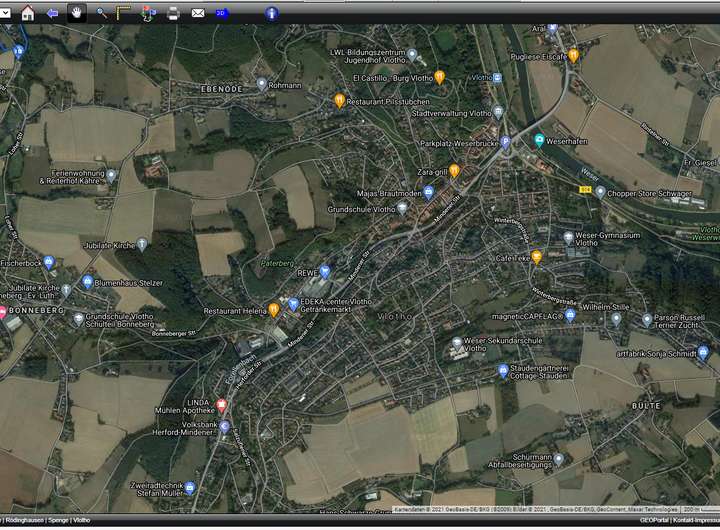The image size is (720, 530).
Task: Activate the measure ruler tool
Action: point(124,13)
